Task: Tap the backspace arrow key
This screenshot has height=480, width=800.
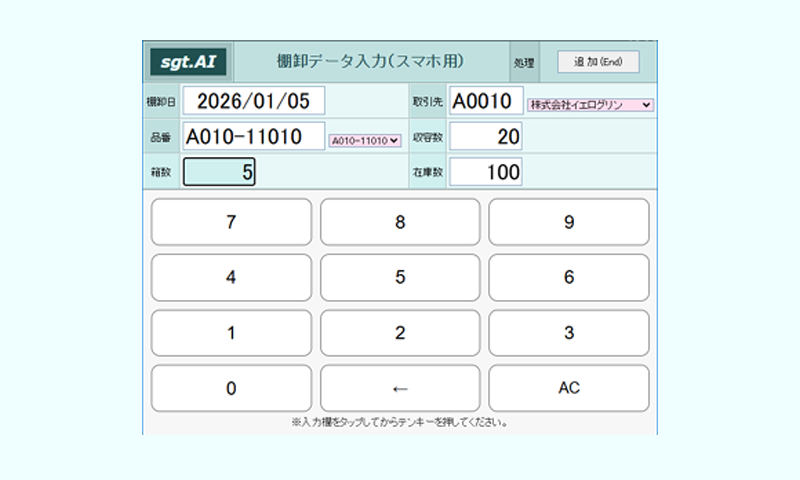Action: coord(400,388)
